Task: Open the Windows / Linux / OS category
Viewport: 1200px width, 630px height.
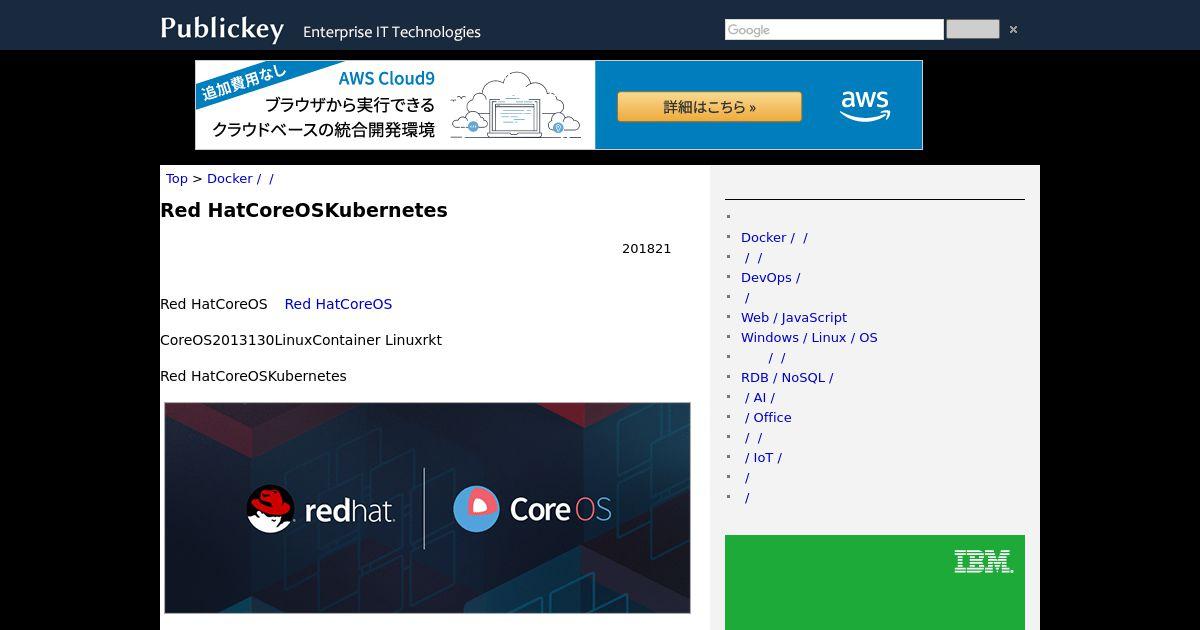Action: 809,337
